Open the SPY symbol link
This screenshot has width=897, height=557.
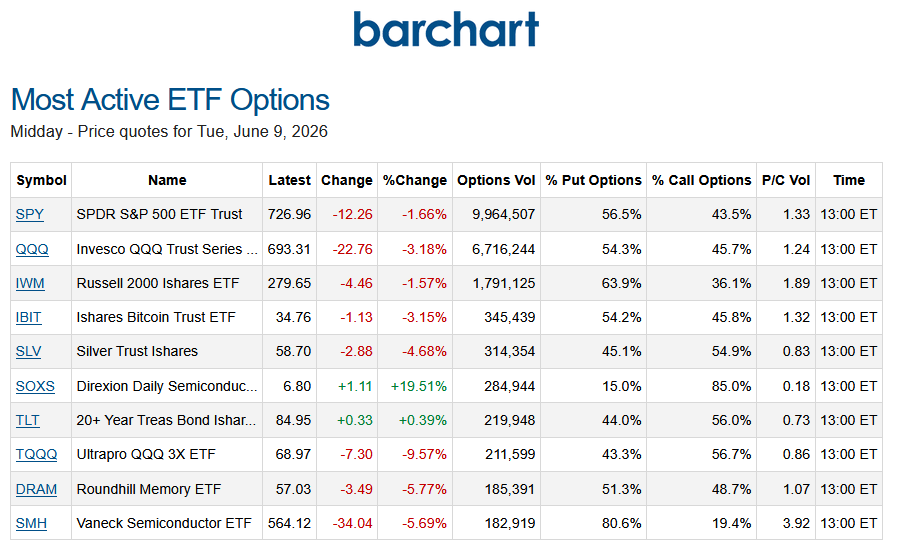tap(30, 214)
